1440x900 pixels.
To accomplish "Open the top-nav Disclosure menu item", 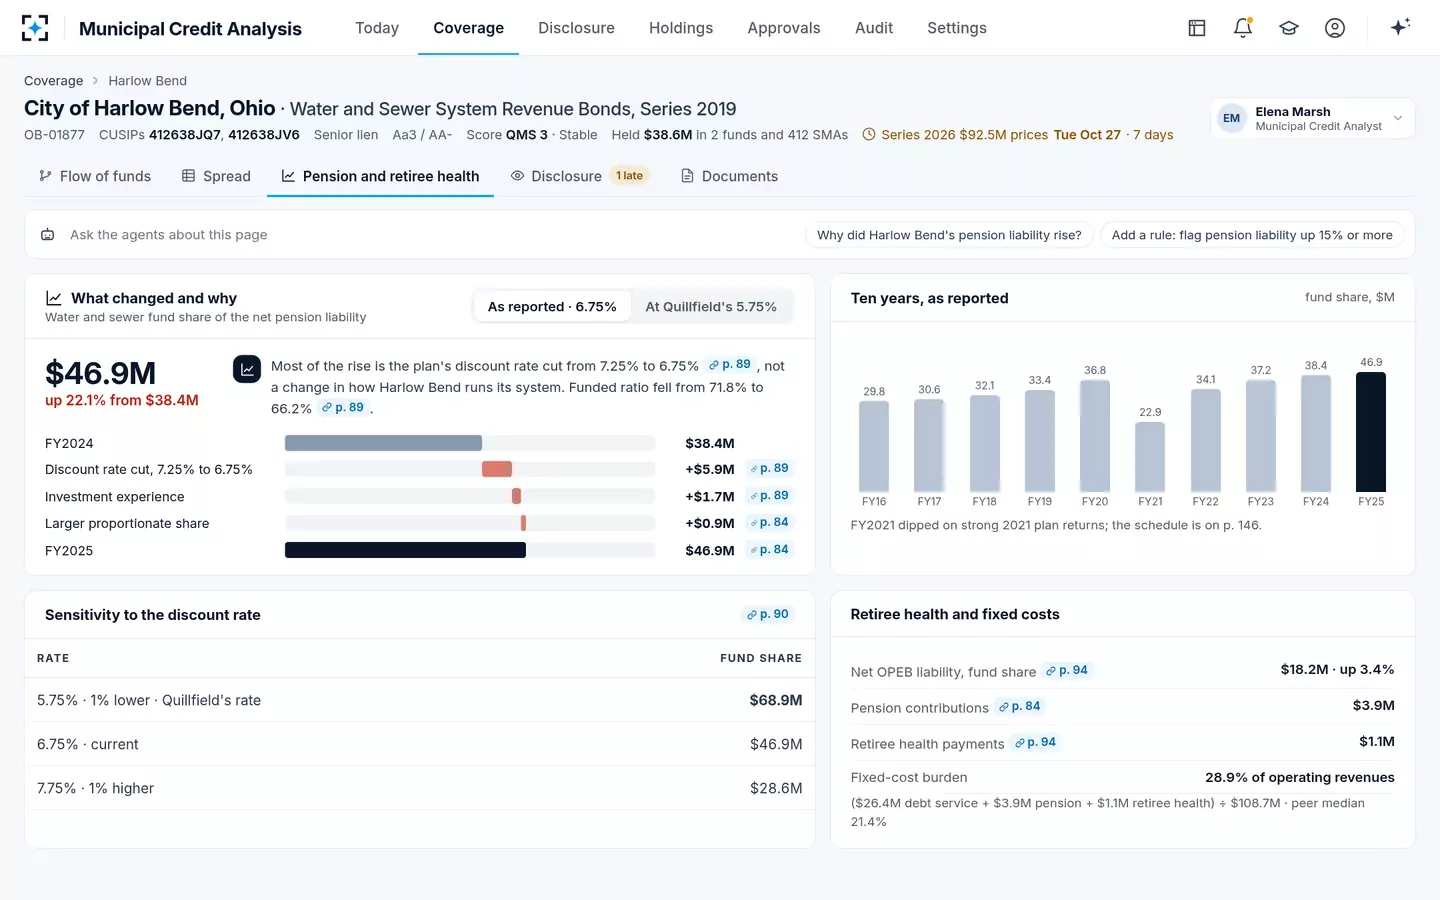I will [576, 28].
